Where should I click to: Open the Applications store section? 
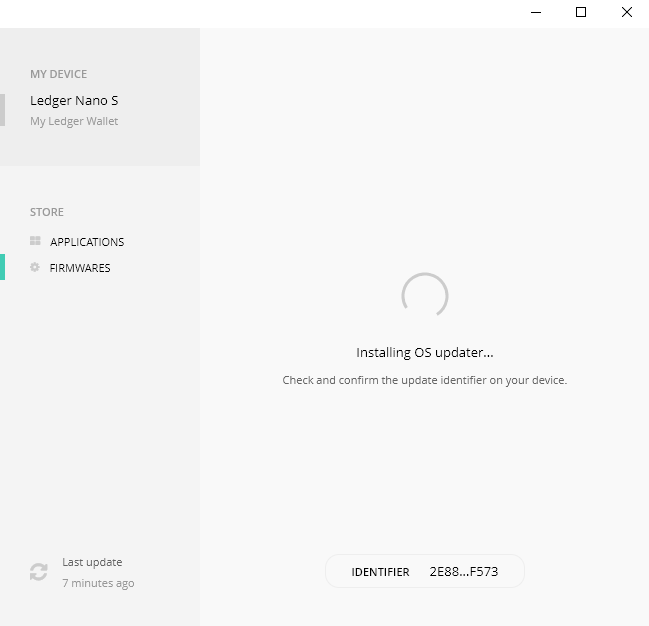(87, 242)
